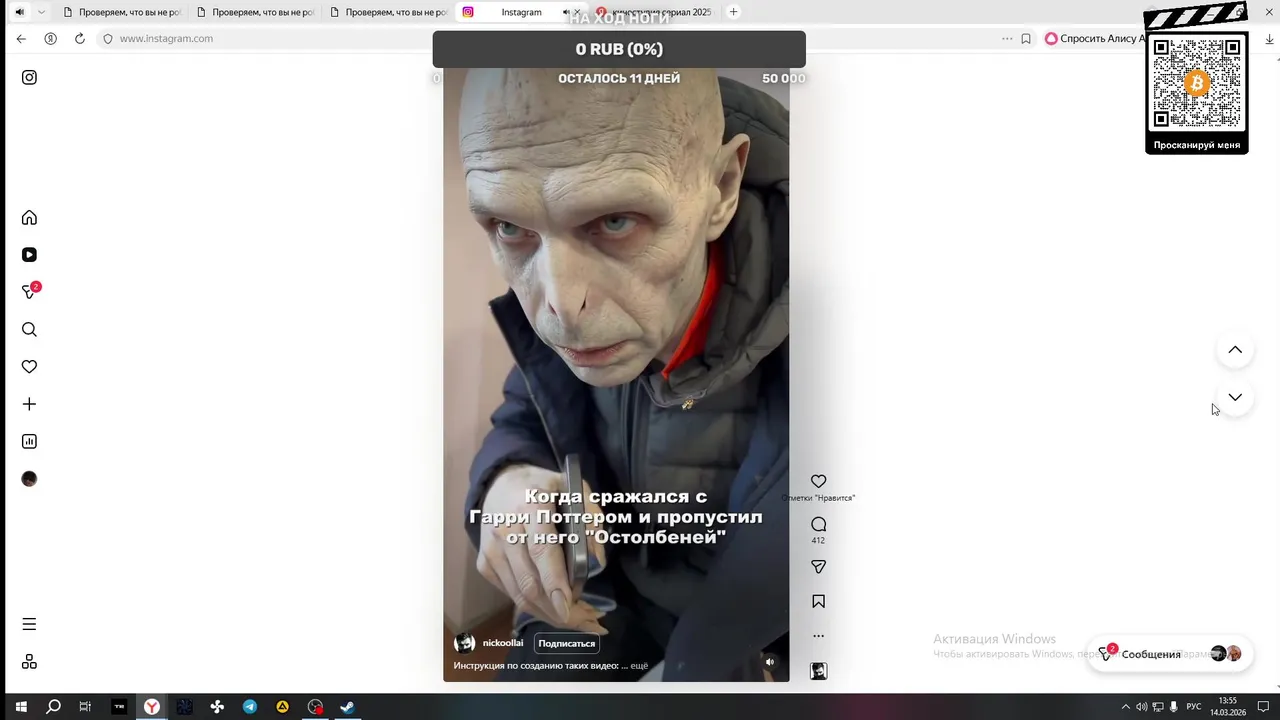Image resolution: width=1280 pixels, height=720 pixels.
Task: Open profile avatar in left sidebar
Action: coord(29,479)
